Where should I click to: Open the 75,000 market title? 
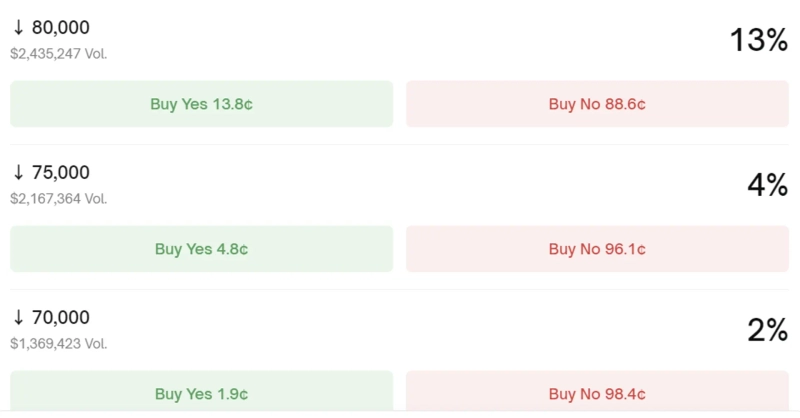[61, 173]
